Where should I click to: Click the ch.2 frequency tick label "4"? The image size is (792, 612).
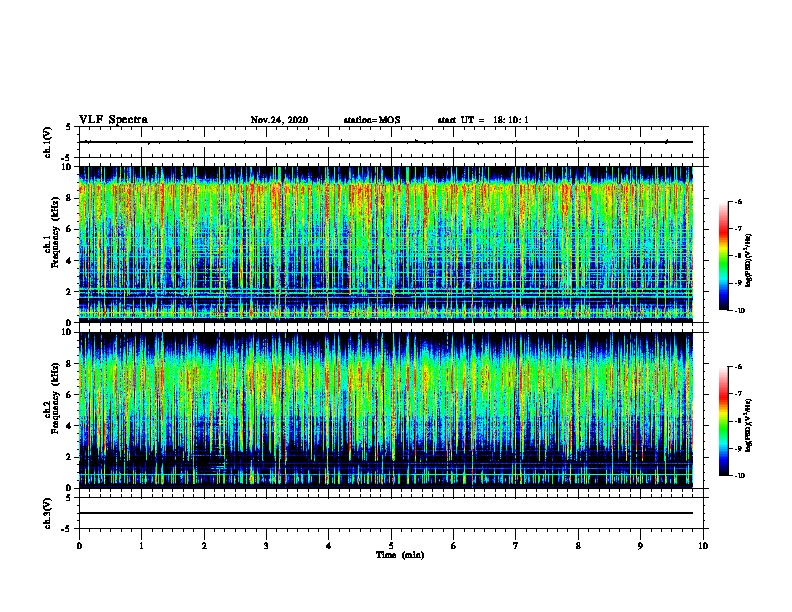point(70,426)
